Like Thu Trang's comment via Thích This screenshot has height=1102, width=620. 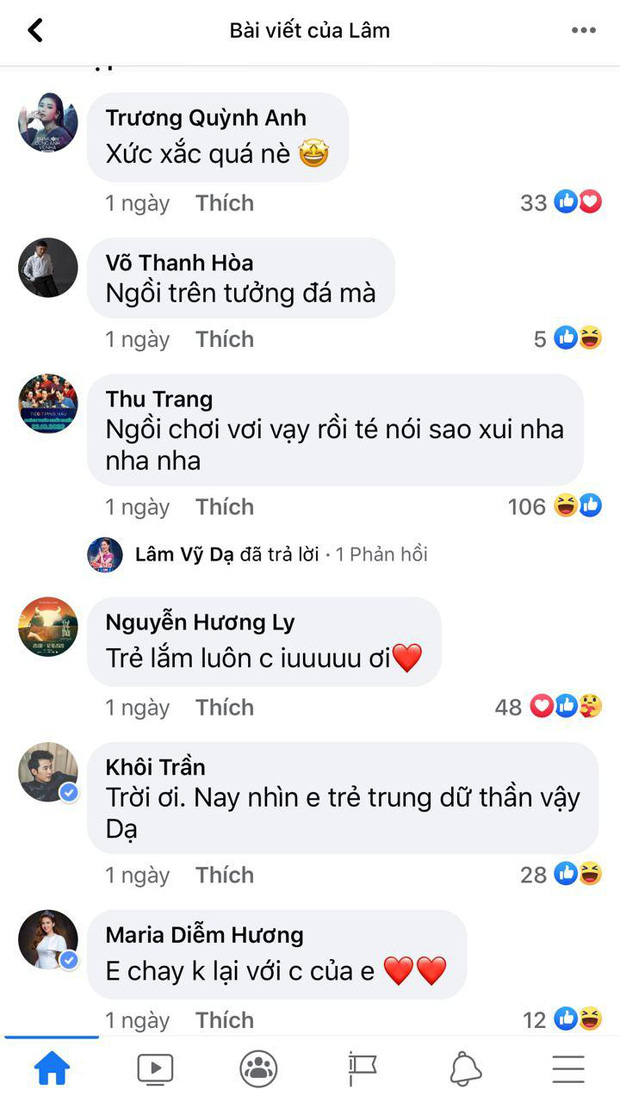pyautogui.click(x=225, y=507)
